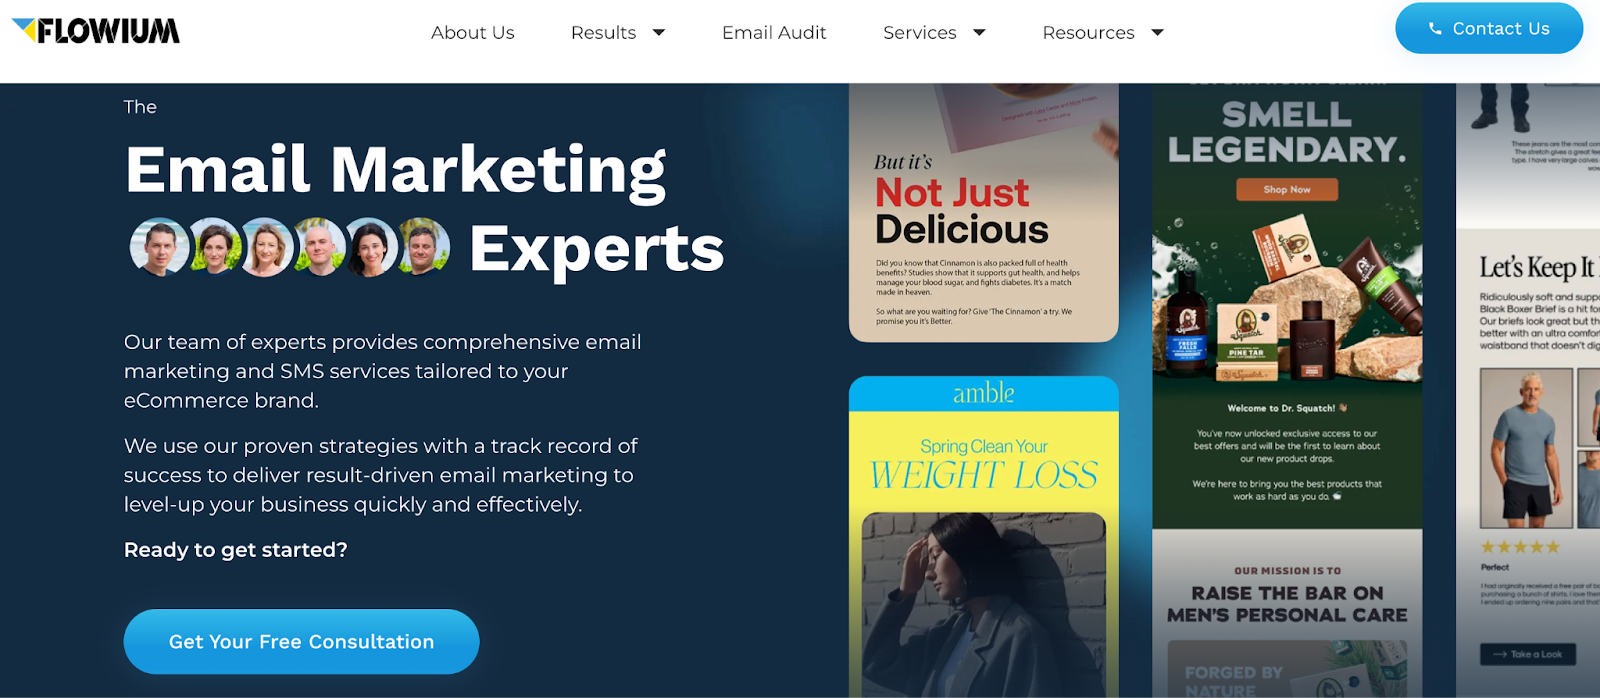Click the Flowium logo
Screen dimensions: 1600x698
[x=96, y=31]
